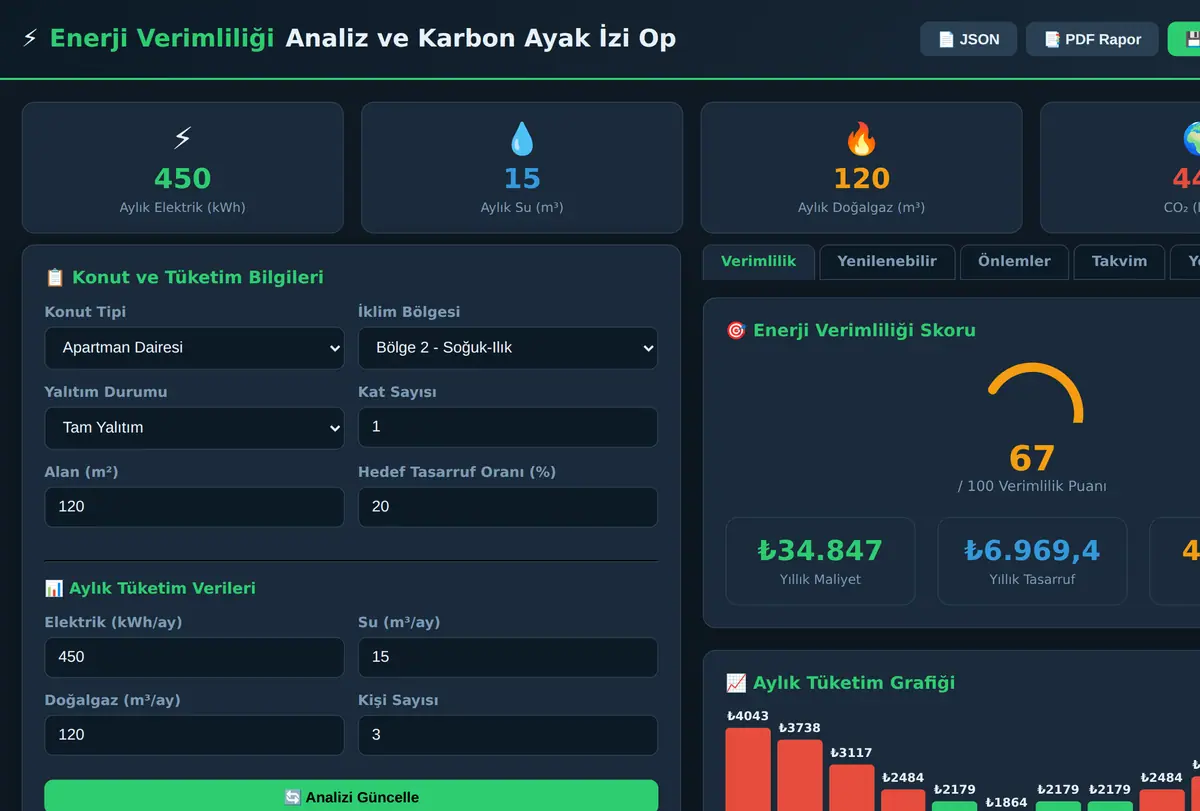Focus the Kat Sayısı input field
The width and height of the screenshot is (1200, 811).
[x=508, y=427]
